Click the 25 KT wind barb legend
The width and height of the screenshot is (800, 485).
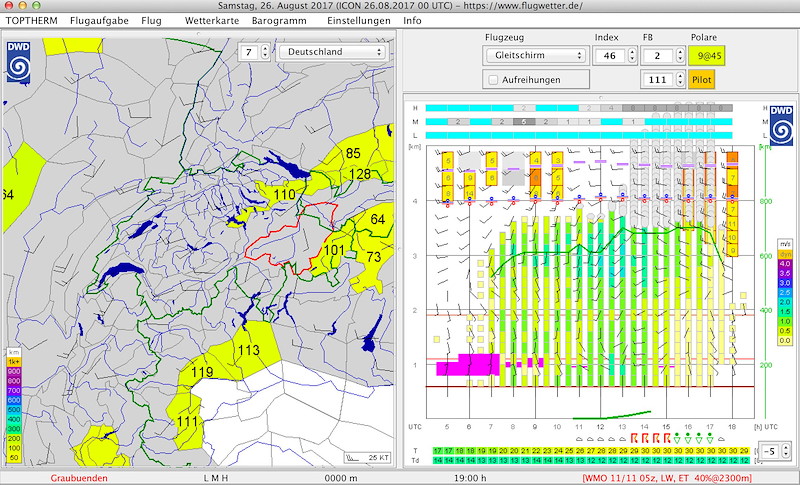click(367, 457)
